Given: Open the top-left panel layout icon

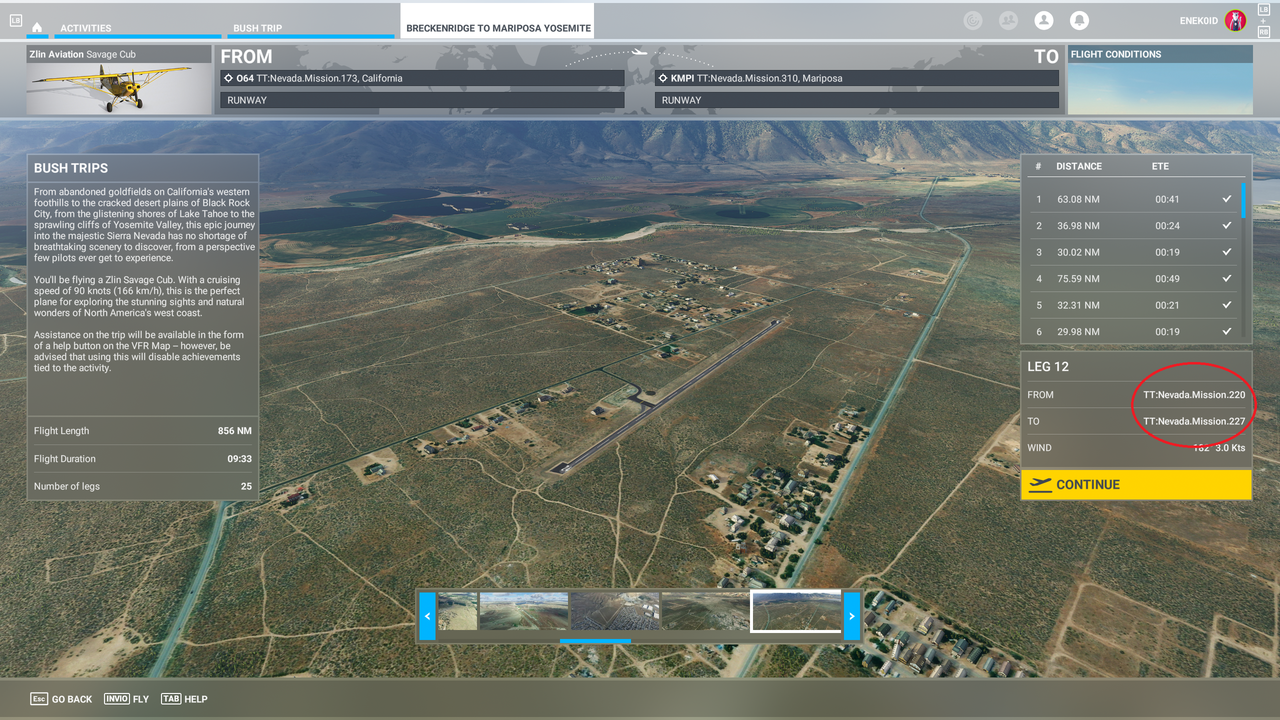Looking at the screenshot, I should pyautogui.click(x=15, y=20).
